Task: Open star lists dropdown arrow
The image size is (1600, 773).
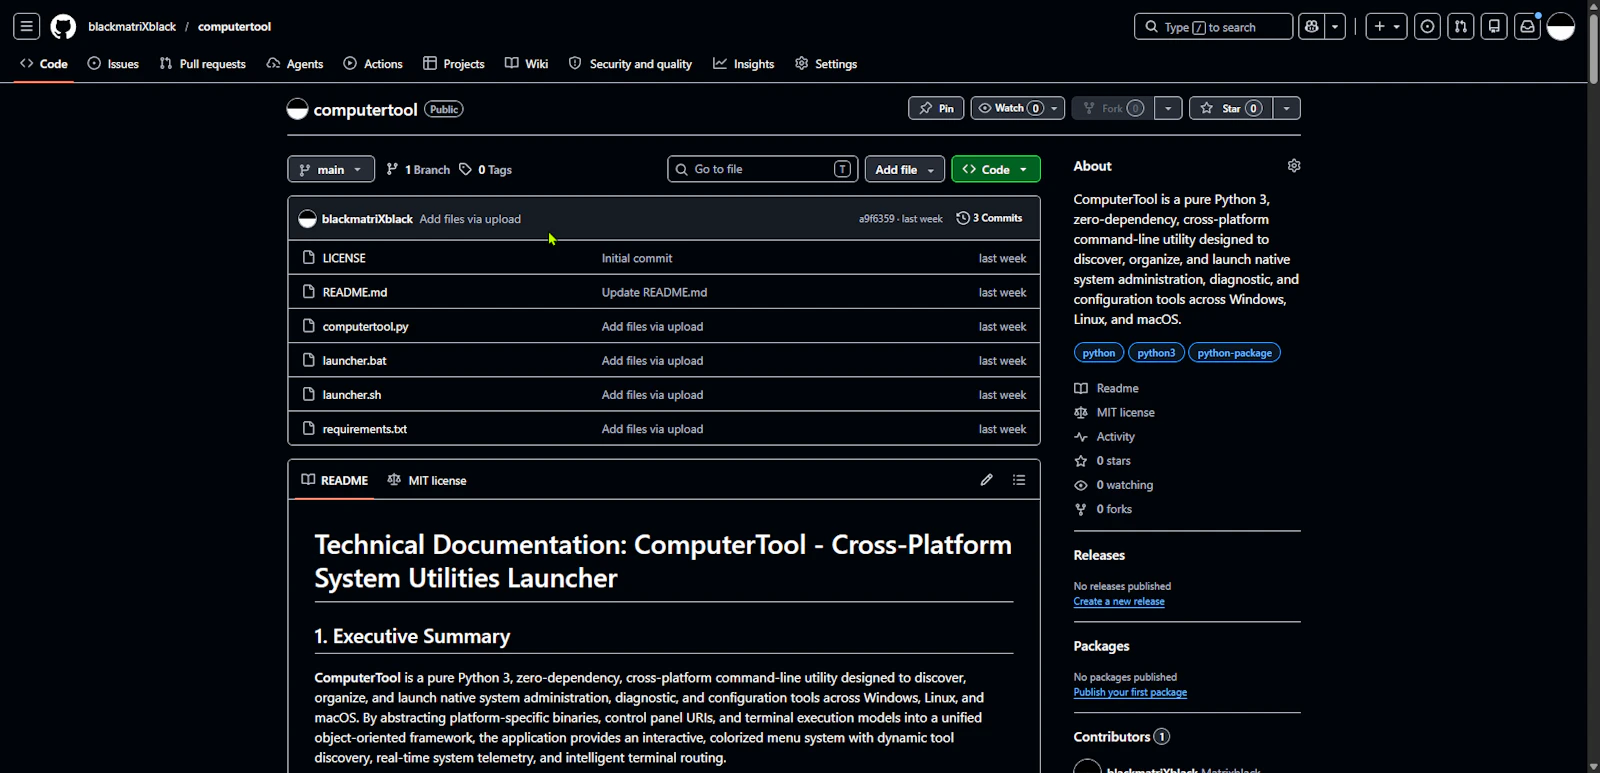Action: point(1287,108)
